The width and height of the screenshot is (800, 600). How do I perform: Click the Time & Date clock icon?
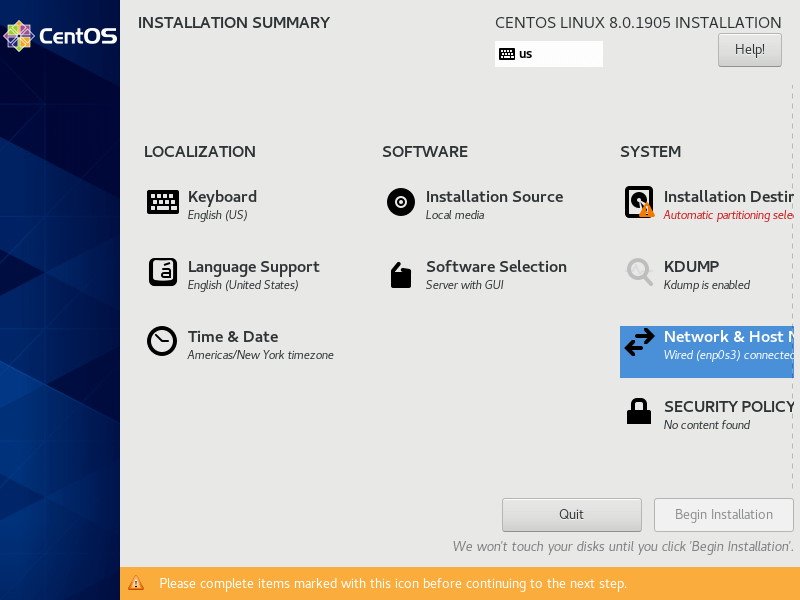162,342
